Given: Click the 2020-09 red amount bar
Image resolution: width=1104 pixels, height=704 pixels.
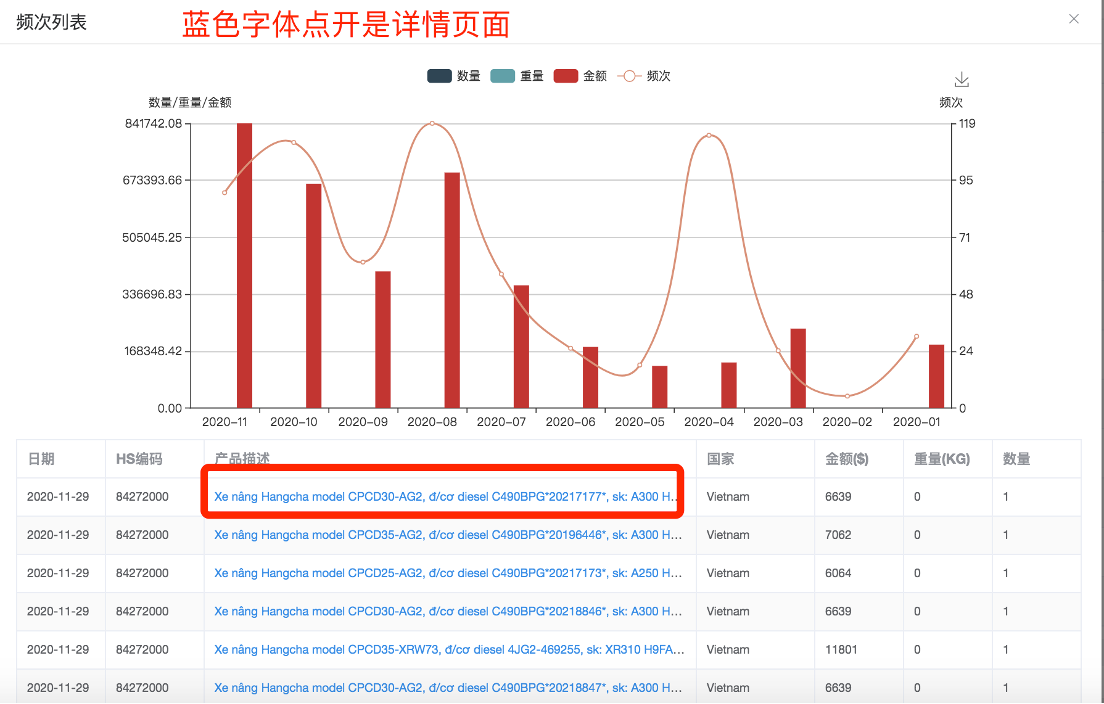Looking at the screenshot, I should coord(383,339).
